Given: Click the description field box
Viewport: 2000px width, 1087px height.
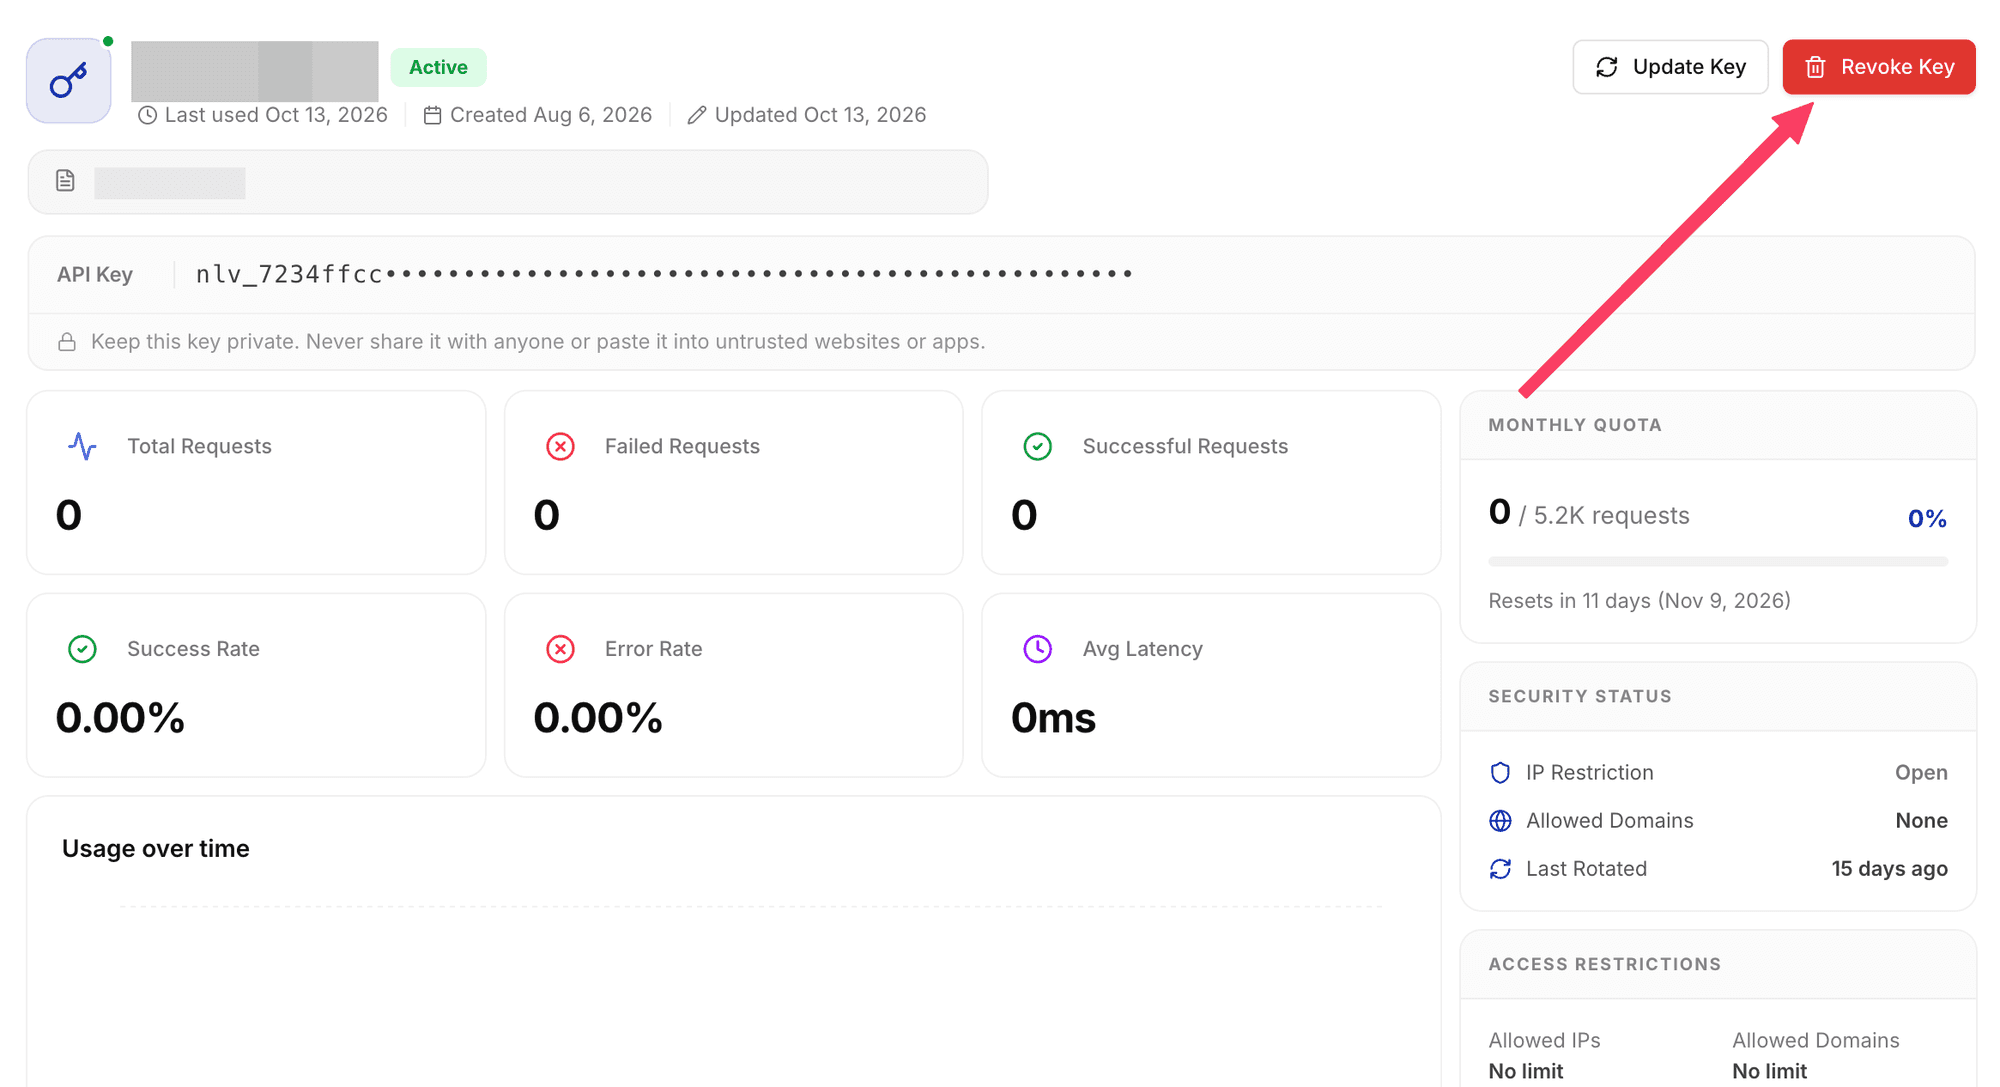Looking at the screenshot, I should (508, 182).
